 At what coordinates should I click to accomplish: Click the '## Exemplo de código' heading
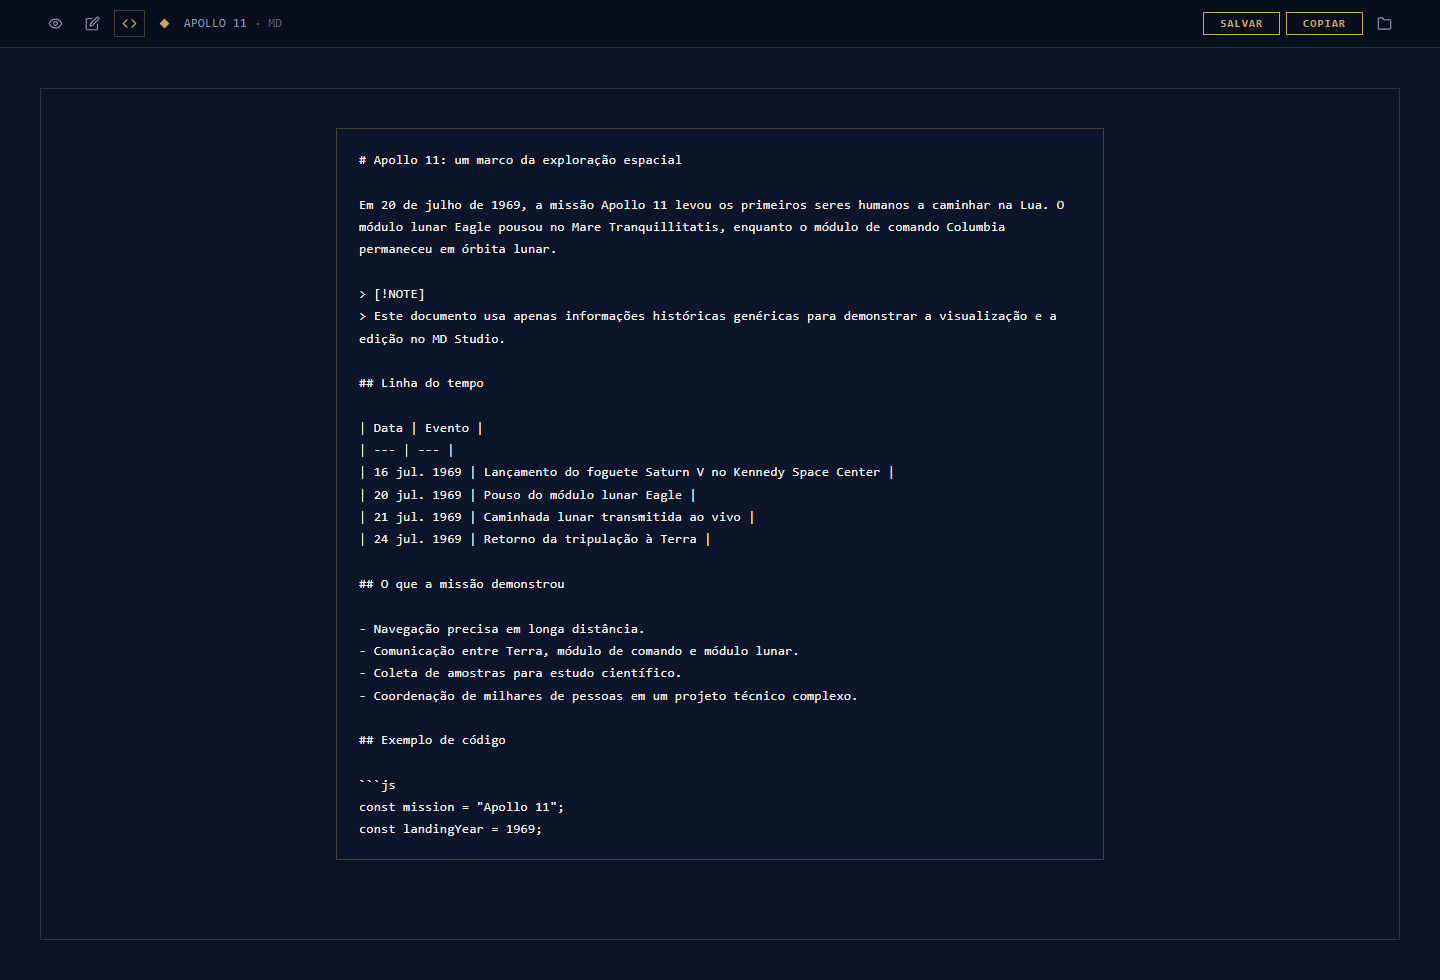point(432,740)
